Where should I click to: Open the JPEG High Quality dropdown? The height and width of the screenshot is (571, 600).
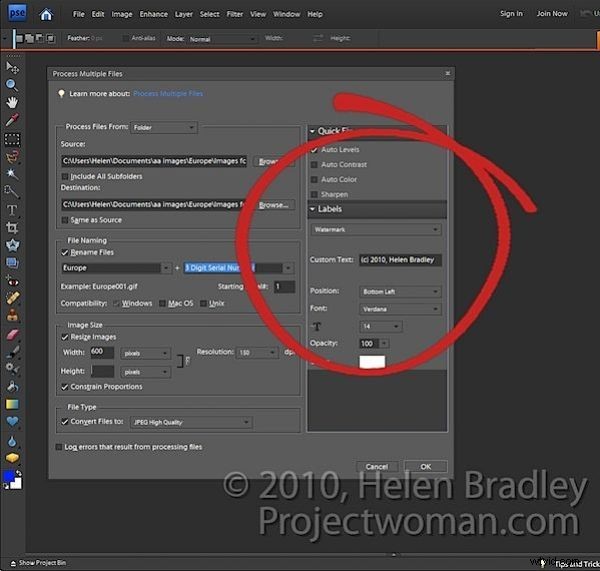point(191,422)
